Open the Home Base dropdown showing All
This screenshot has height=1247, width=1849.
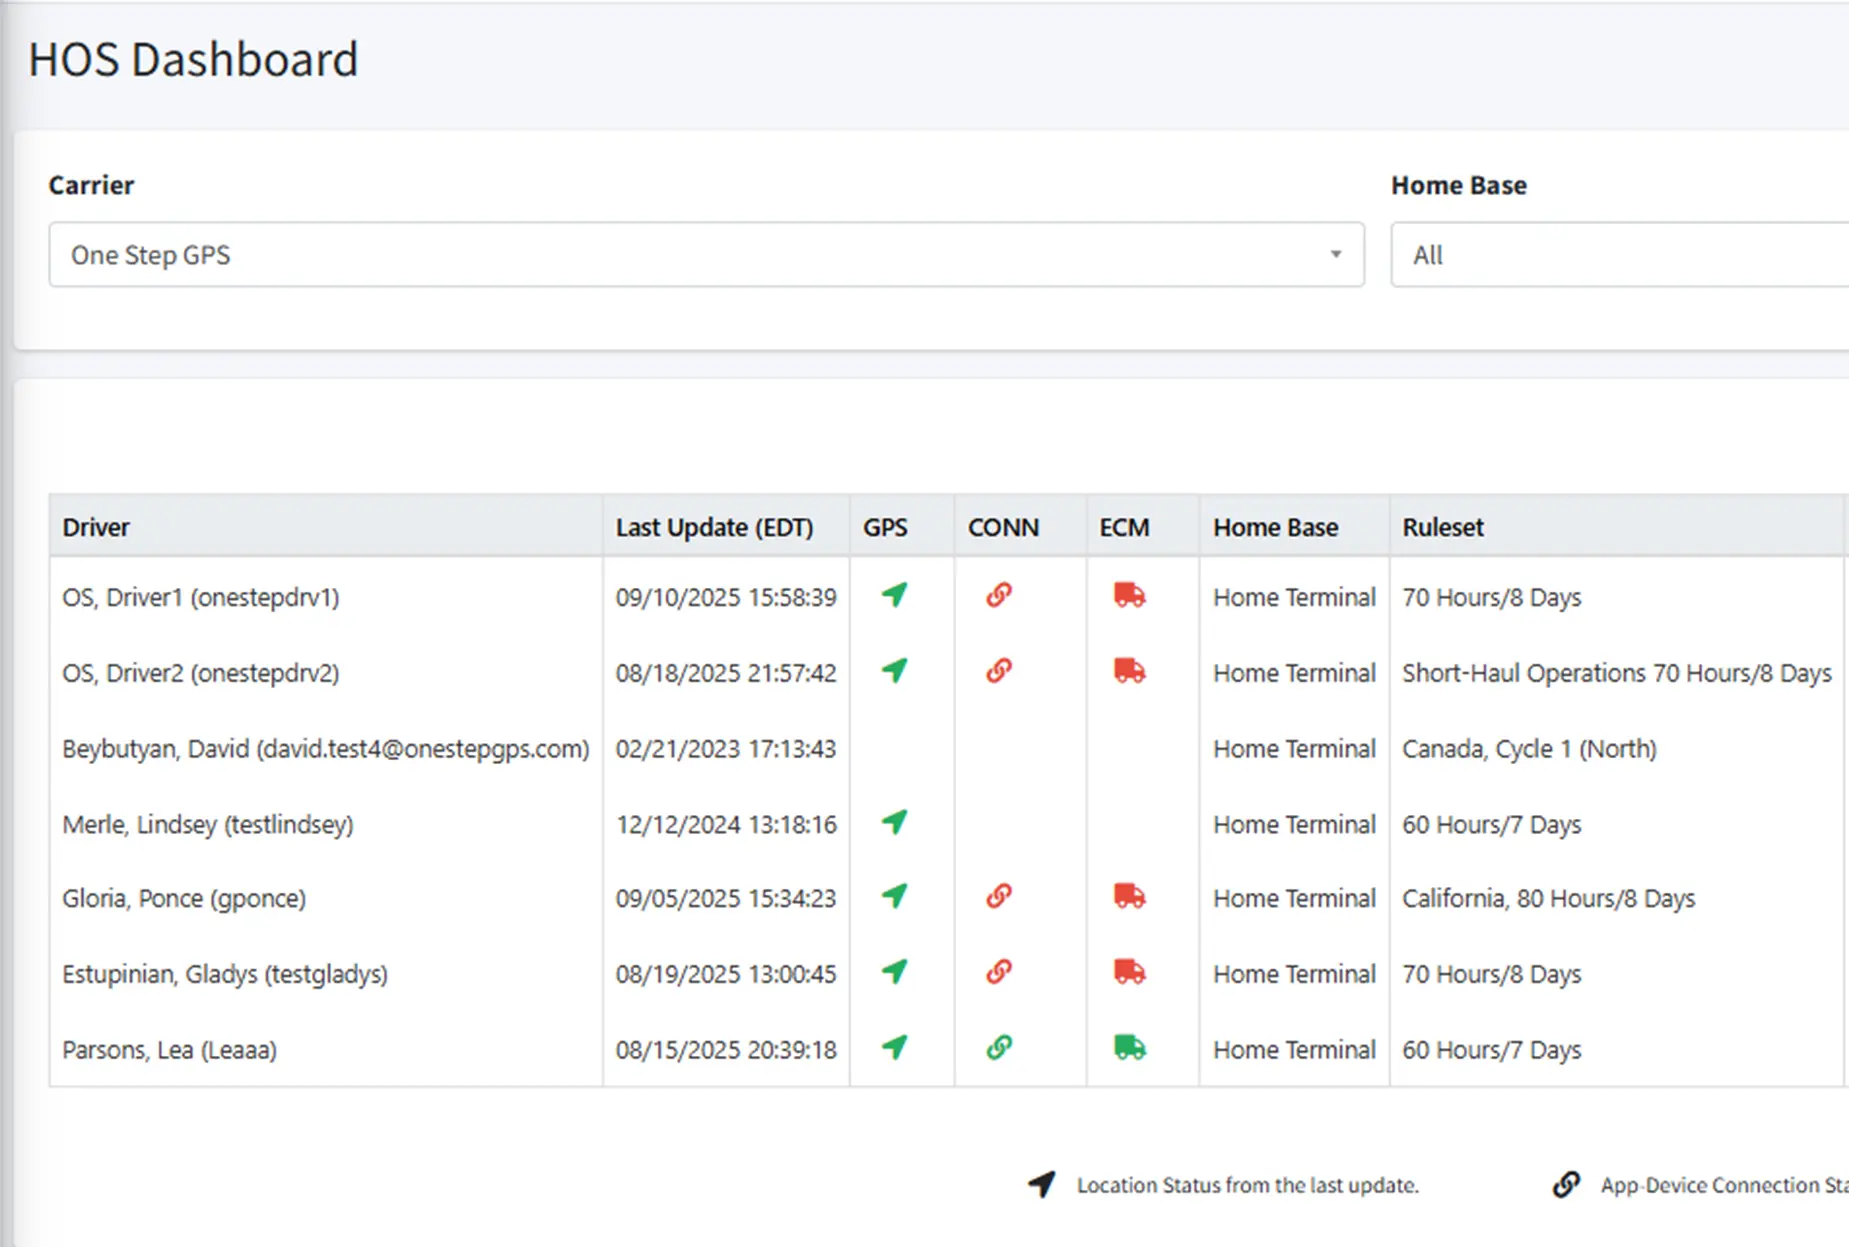tap(1619, 255)
